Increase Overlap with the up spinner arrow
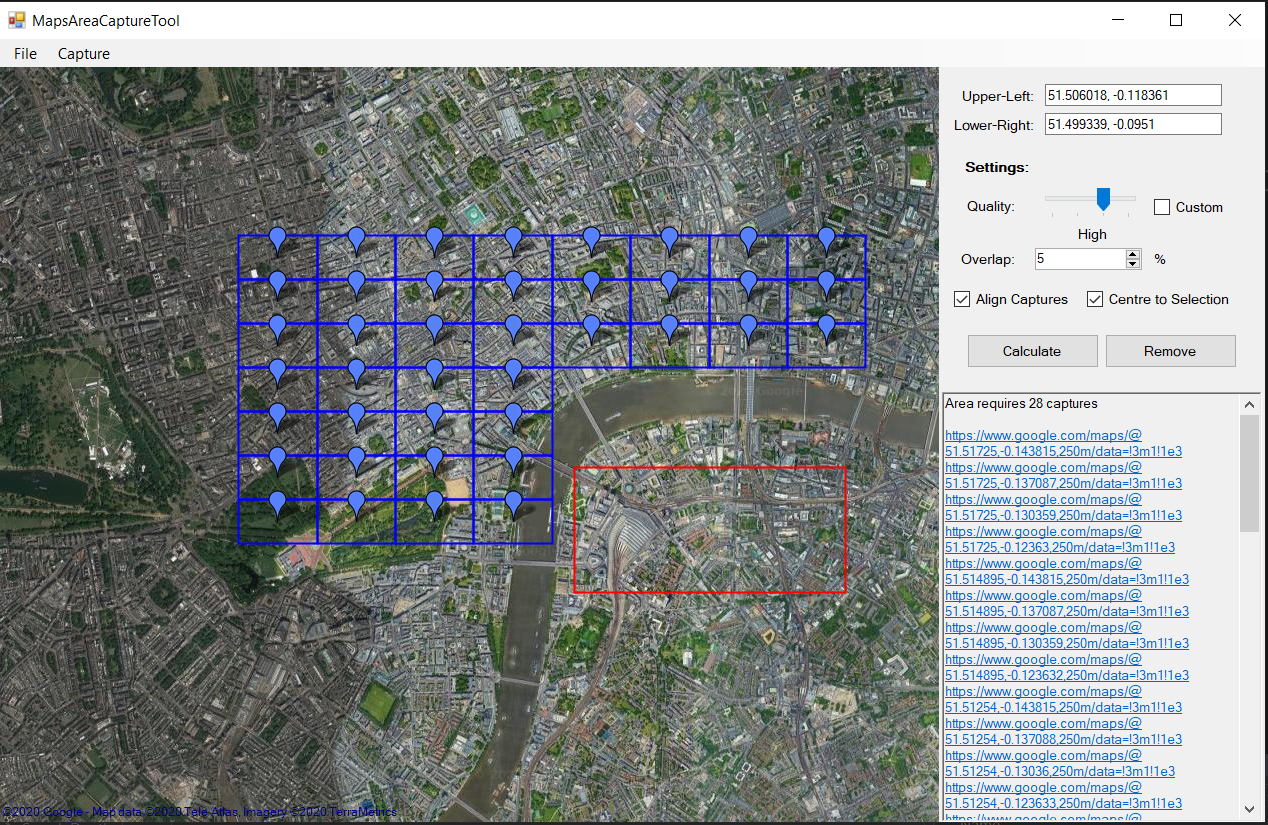 coord(1133,254)
